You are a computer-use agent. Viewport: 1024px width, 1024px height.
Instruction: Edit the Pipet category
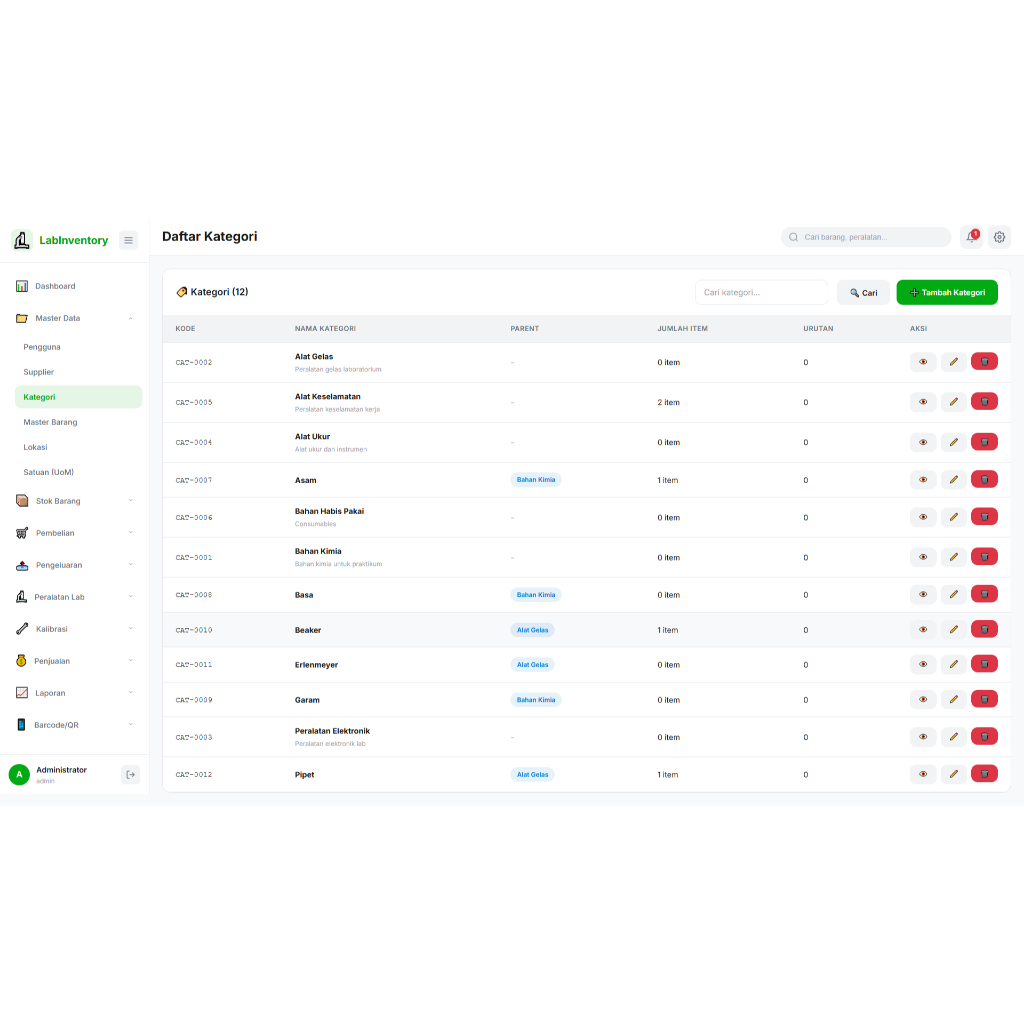point(953,774)
